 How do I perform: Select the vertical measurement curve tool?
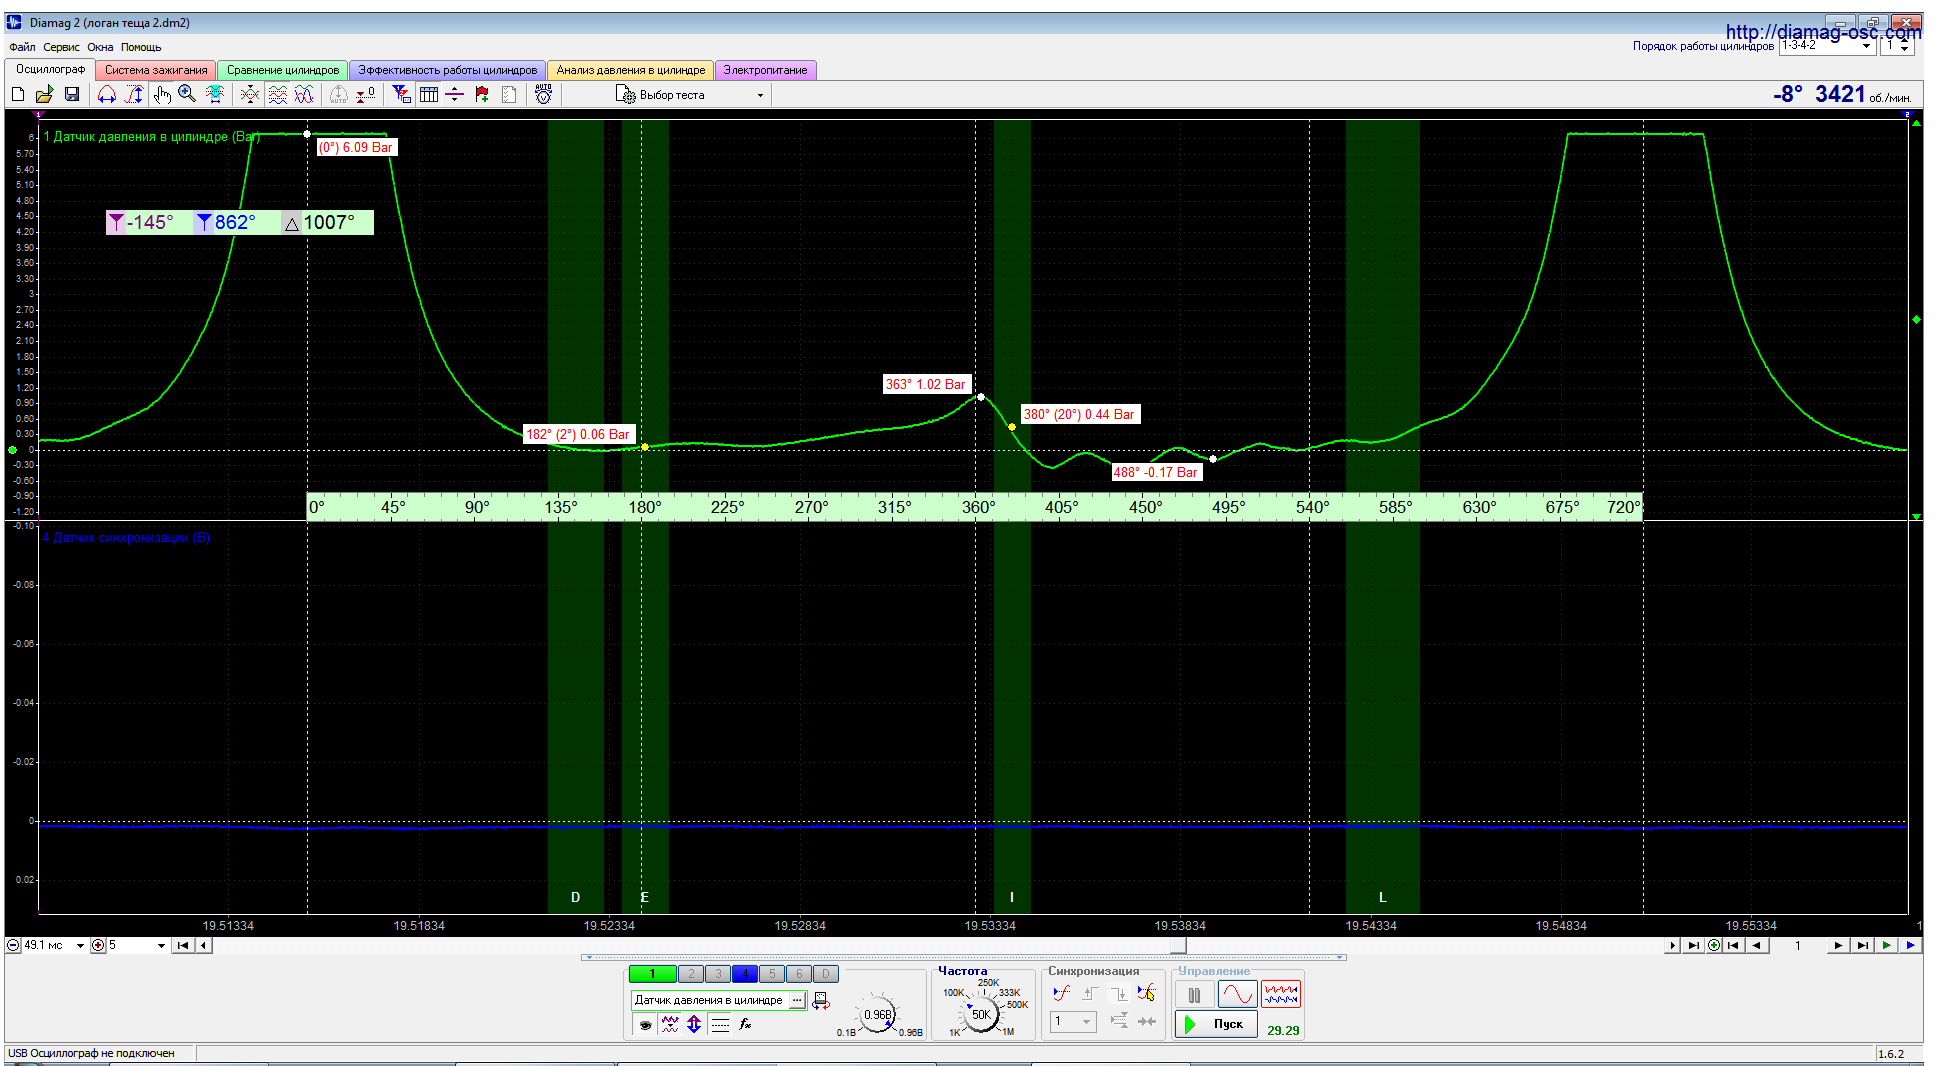(x=134, y=94)
